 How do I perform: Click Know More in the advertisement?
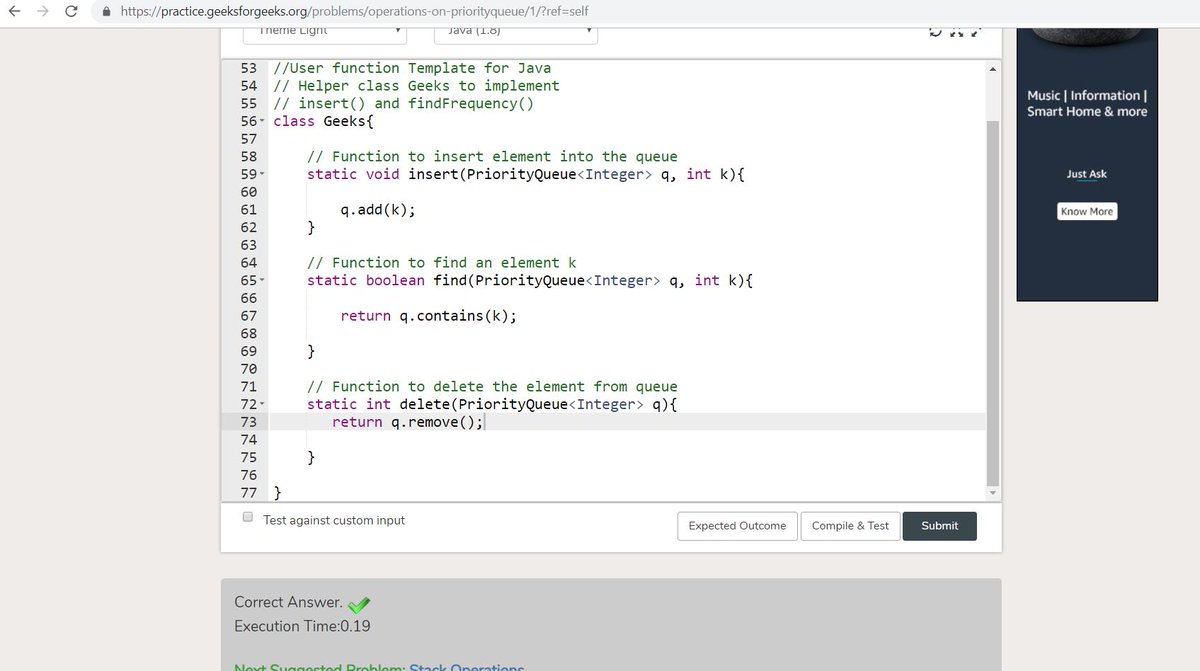click(1087, 211)
